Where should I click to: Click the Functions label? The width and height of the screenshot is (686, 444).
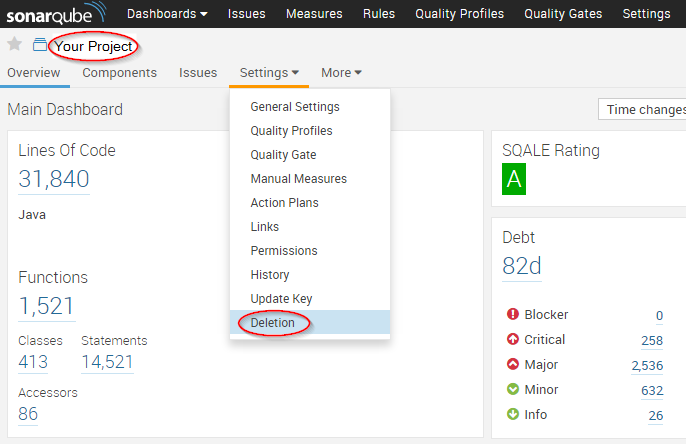click(x=53, y=277)
